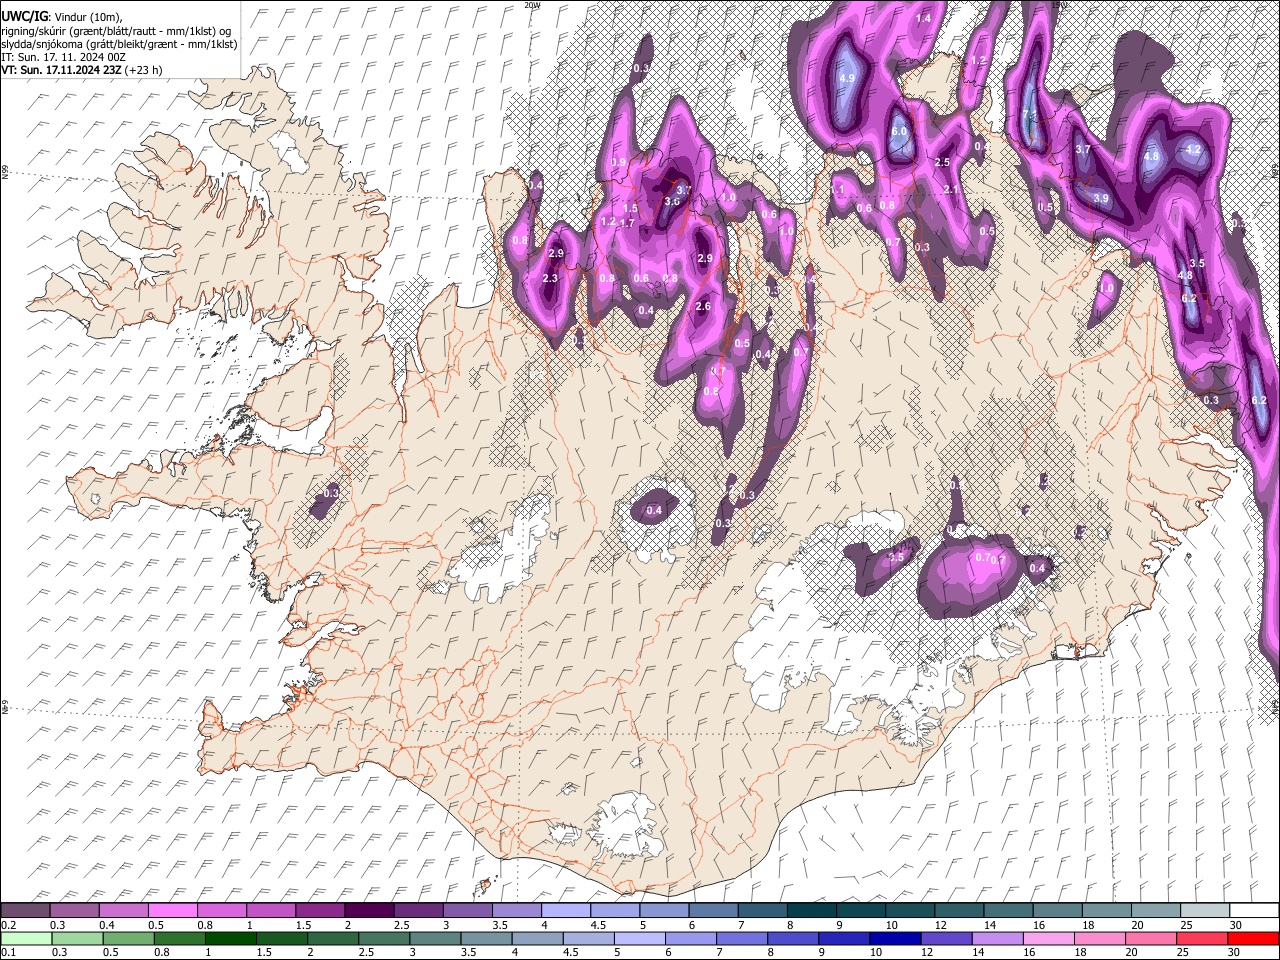Click the 4.2 precipitation value on the map

(x=1192, y=149)
